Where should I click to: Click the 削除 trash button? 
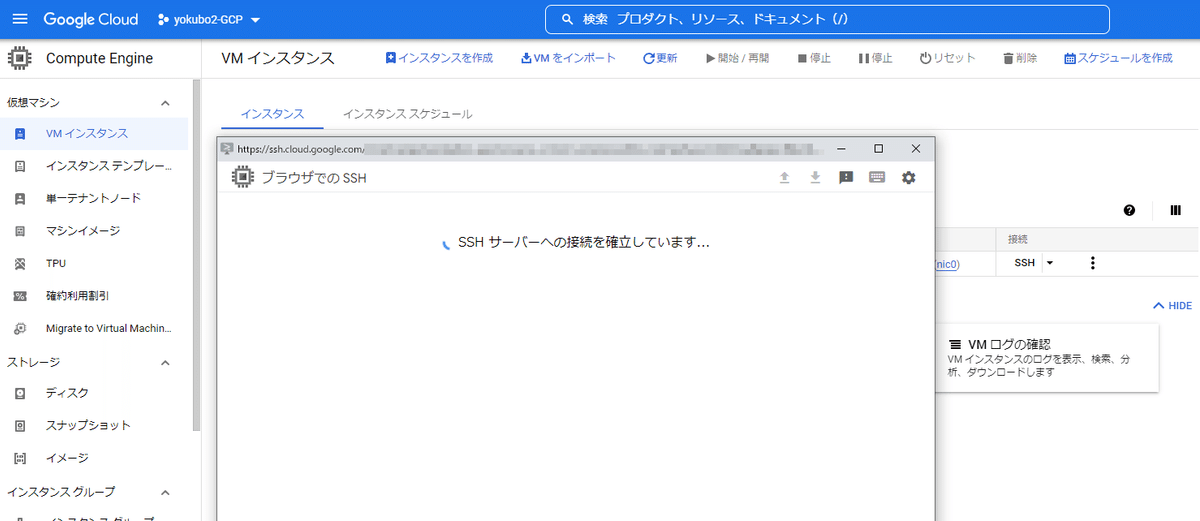pyautogui.click(x=1020, y=58)
